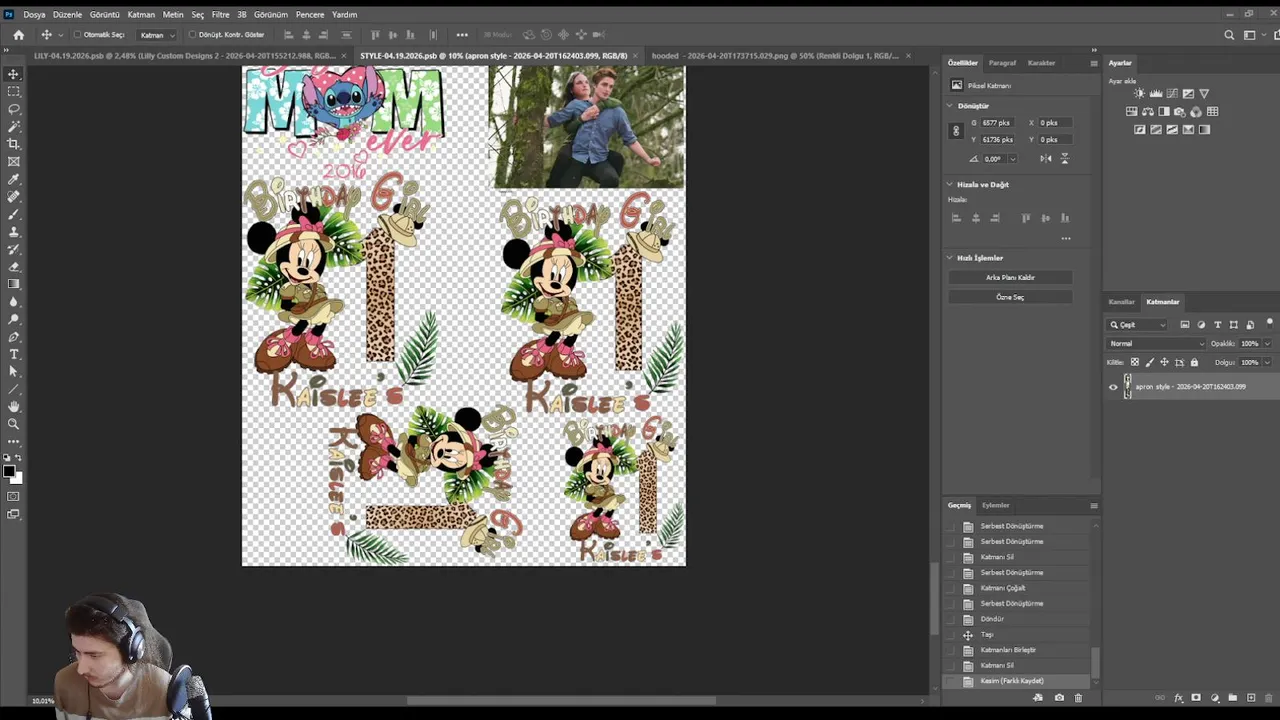
Task: Create a new layer with plus icon
Action: point(1251,697)
